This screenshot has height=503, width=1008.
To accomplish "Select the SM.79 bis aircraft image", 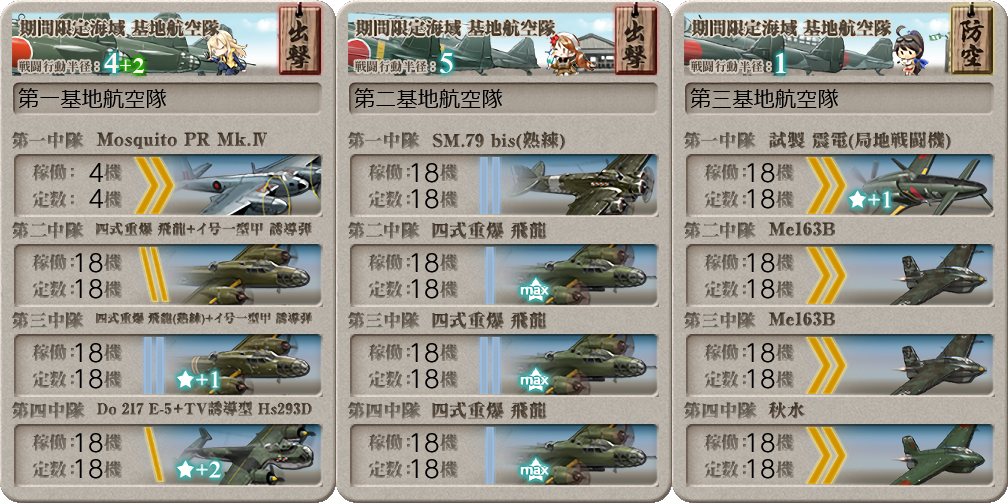I will pos(580,185).
